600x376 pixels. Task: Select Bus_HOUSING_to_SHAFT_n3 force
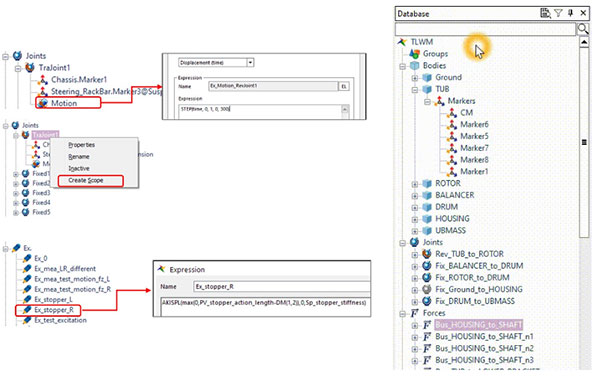[x=484, y=360]
